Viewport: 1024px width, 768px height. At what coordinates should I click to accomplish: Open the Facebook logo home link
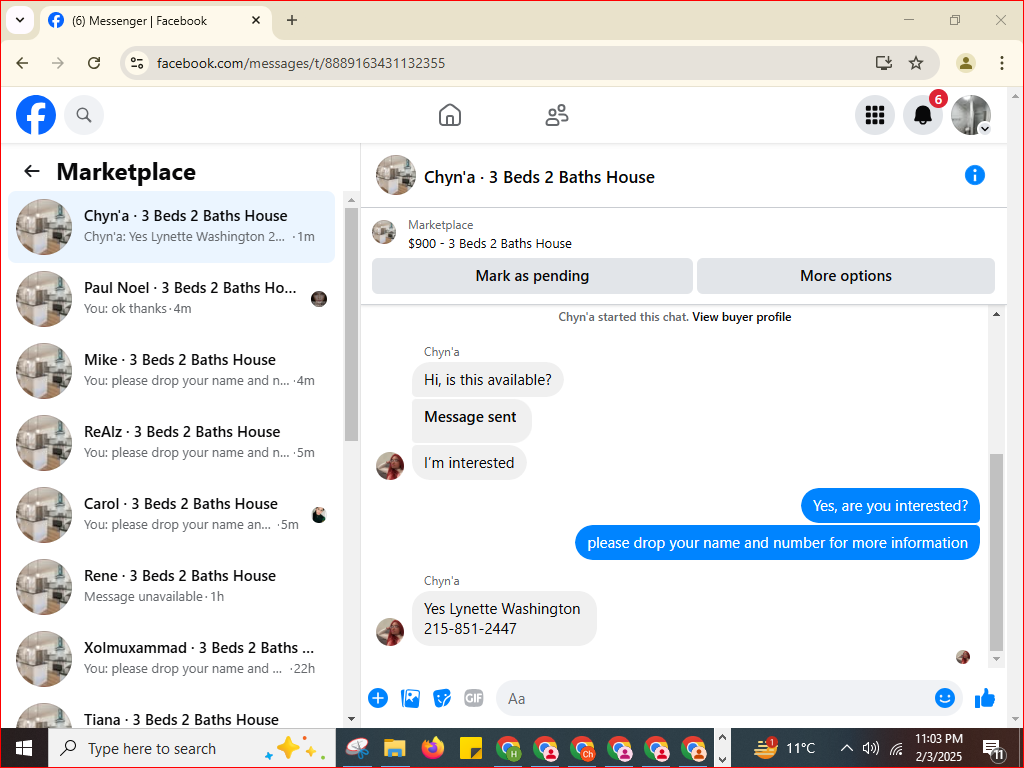[36, 116]
